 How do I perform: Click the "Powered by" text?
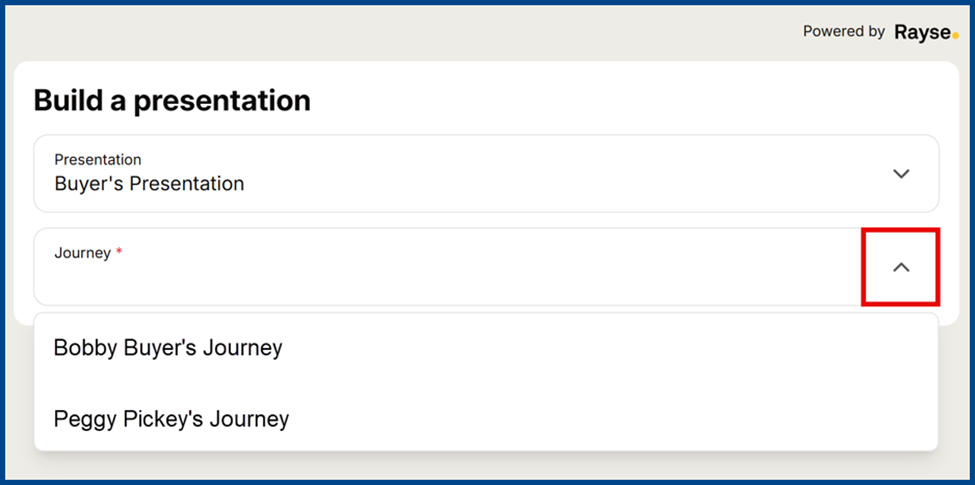tap(843, 32)
